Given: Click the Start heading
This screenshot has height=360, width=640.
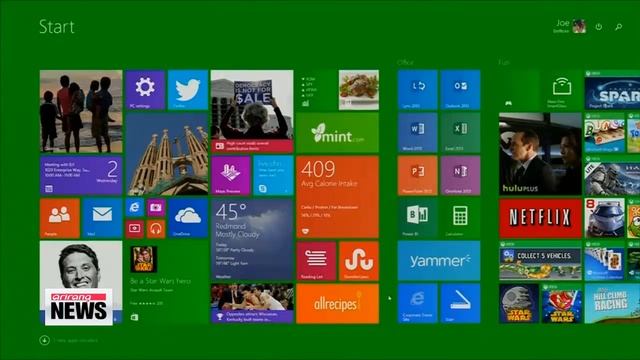Looking at the screenshot, I should 57,27.
